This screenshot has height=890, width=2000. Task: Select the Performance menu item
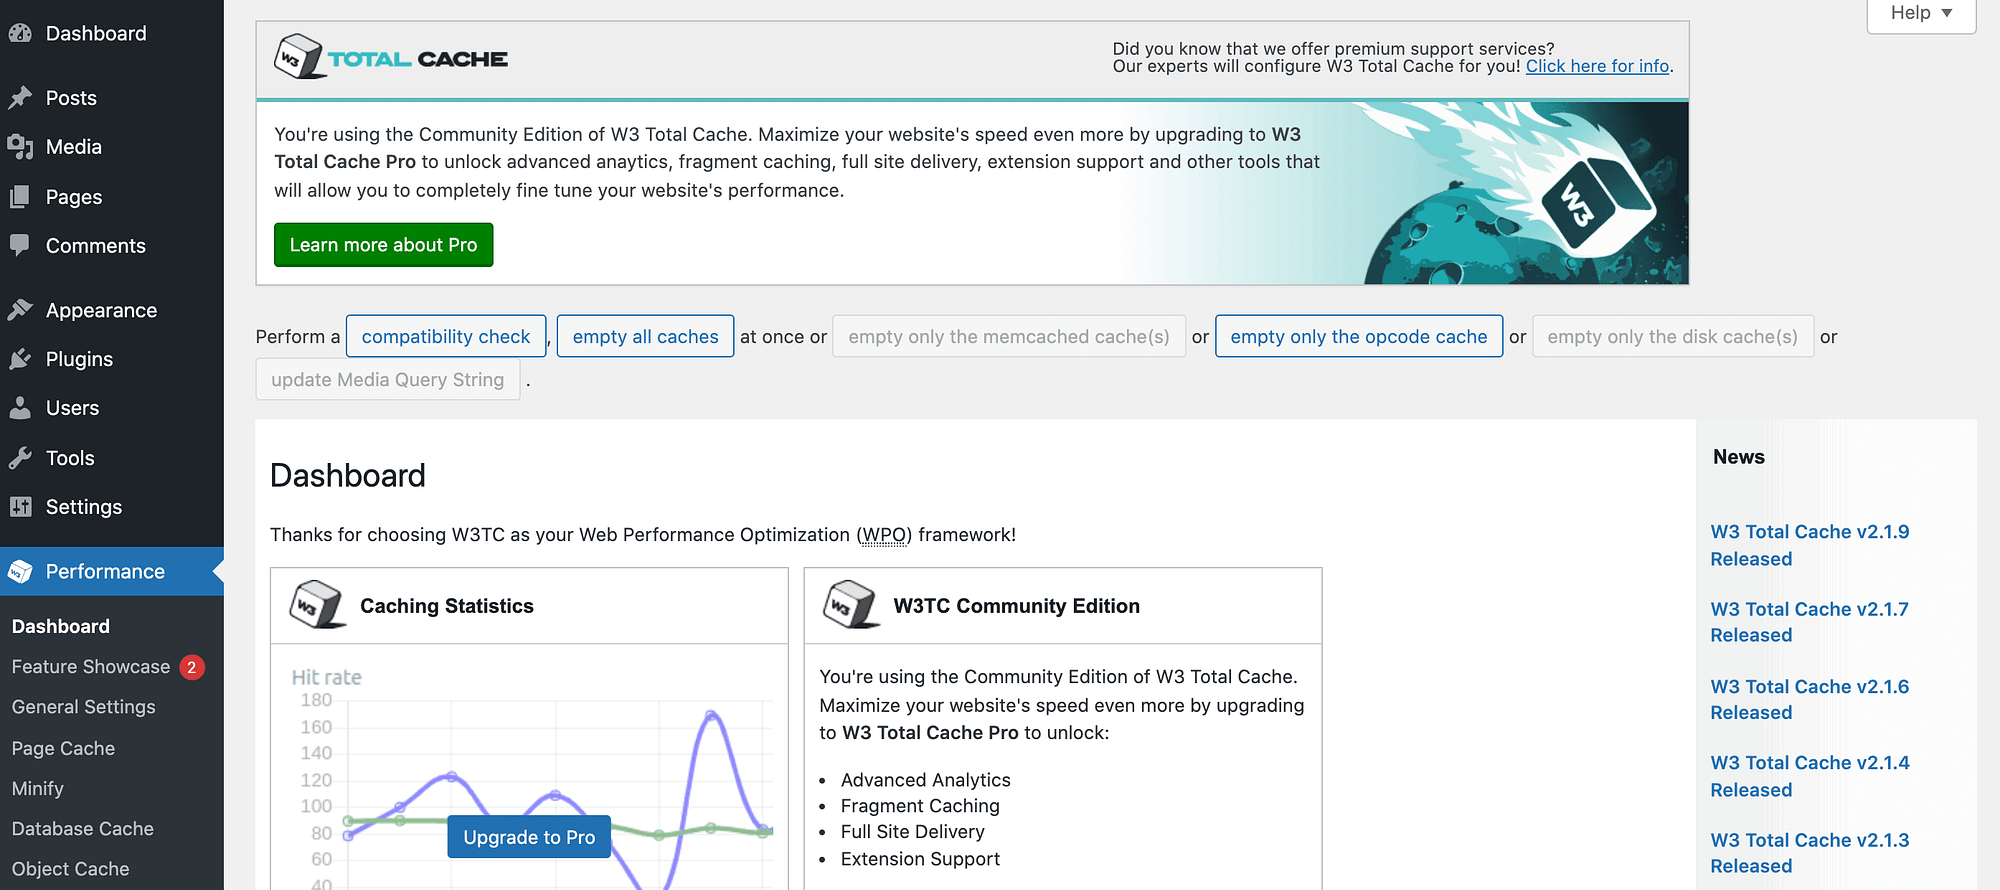pyautogui.click(x=112, y=571)
